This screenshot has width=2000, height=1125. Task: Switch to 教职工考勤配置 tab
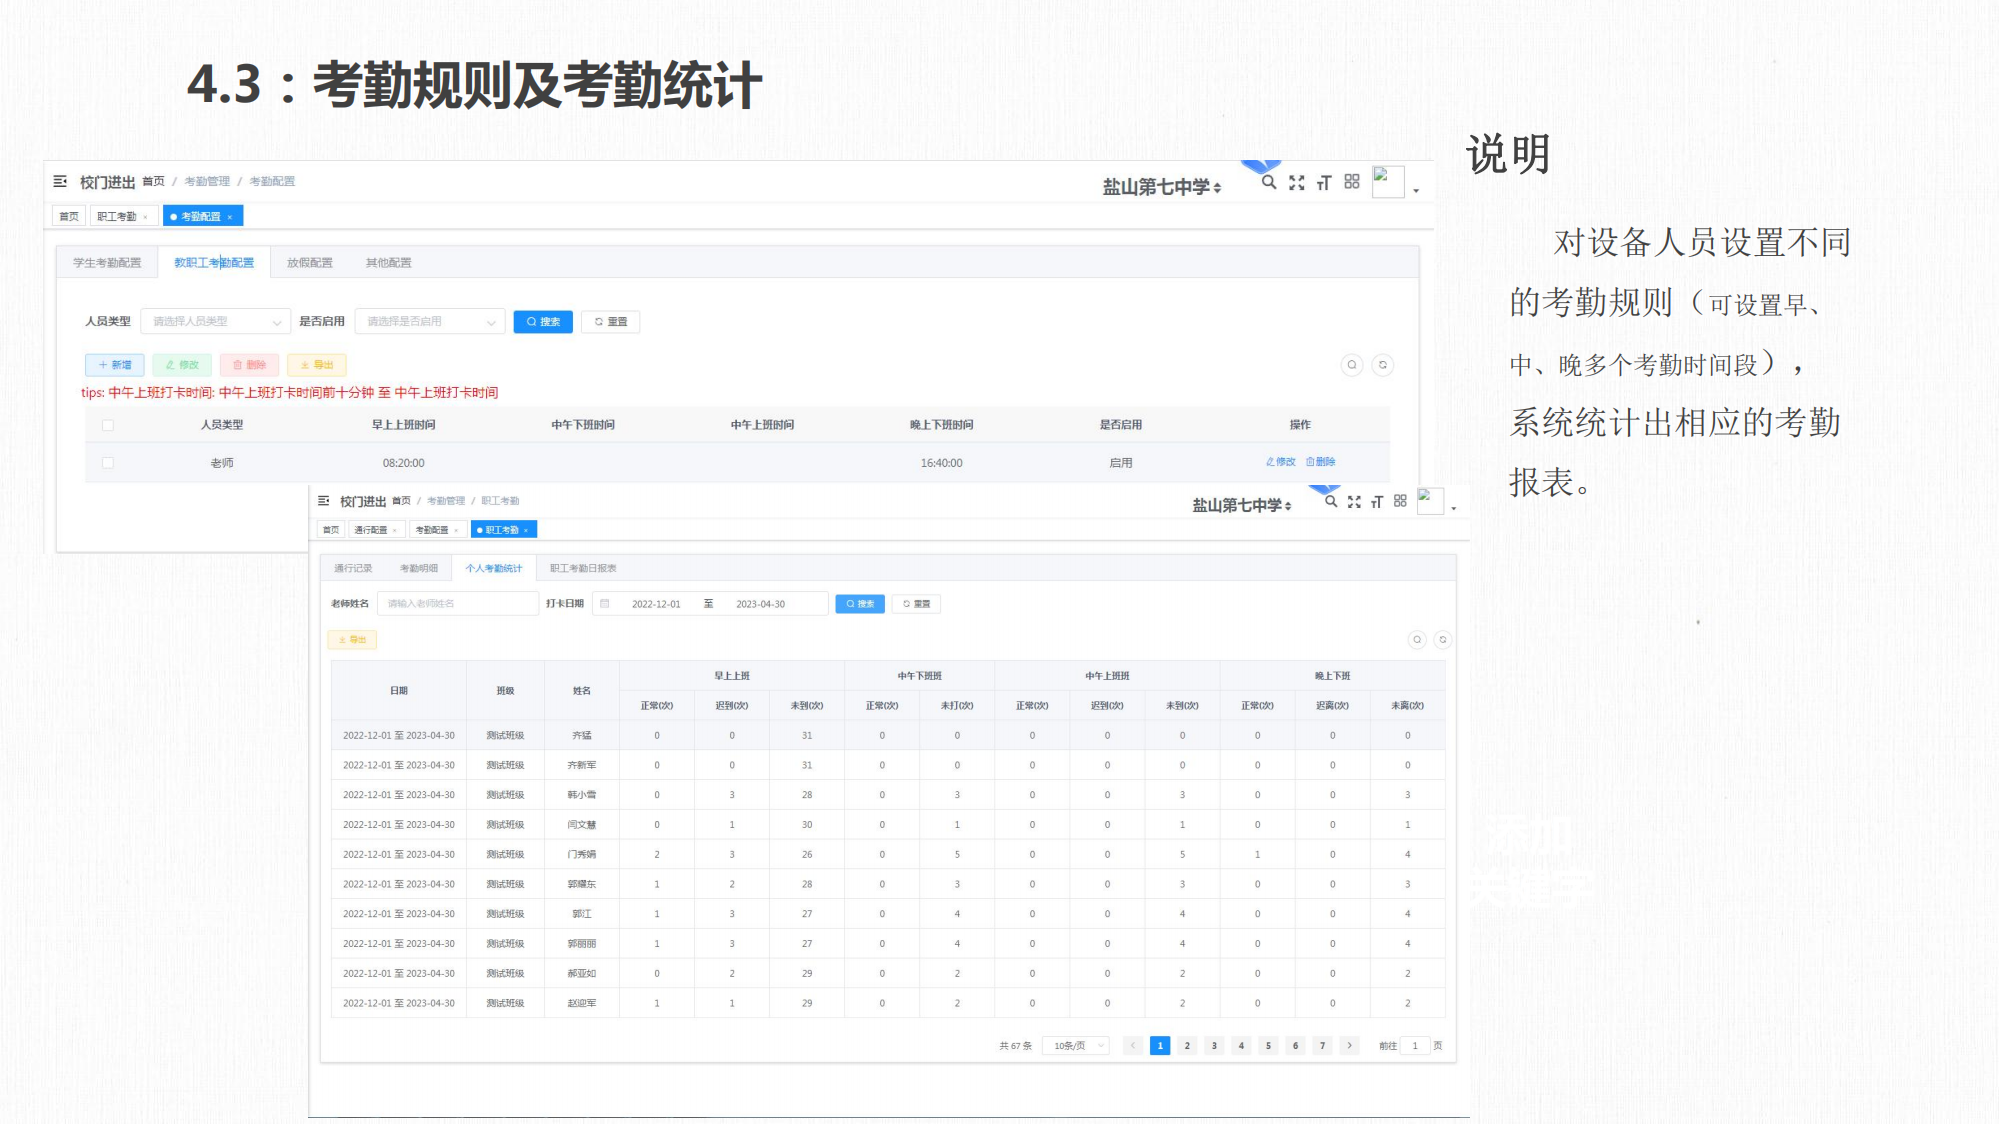click(x=214, y=263)
